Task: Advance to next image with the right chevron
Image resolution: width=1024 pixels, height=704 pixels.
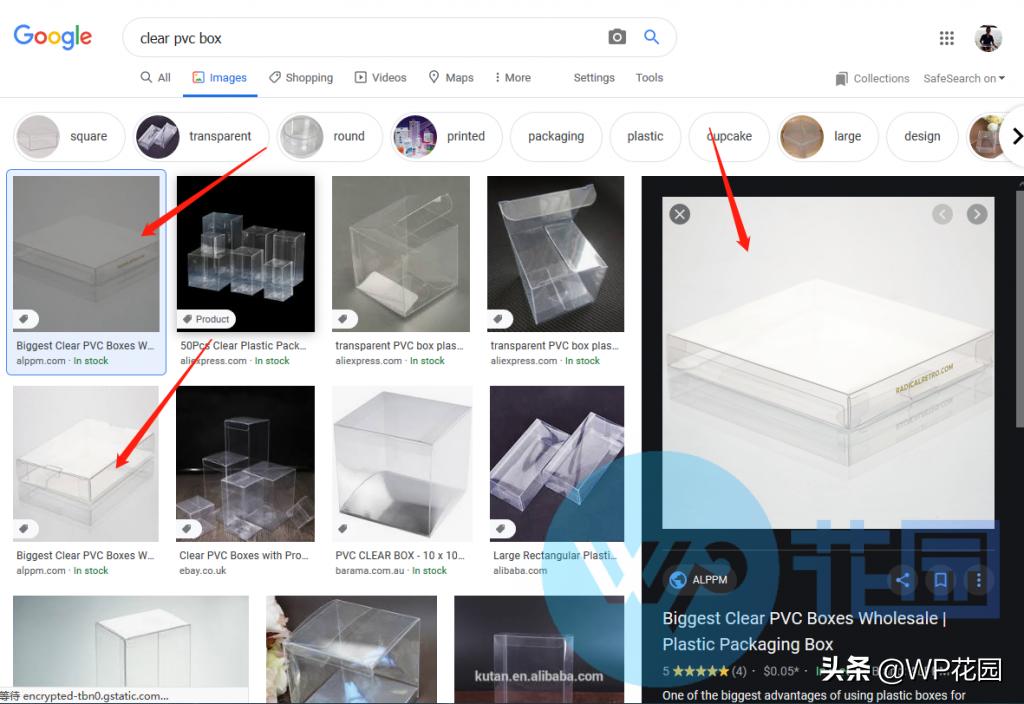Action: tap(977, 214)
